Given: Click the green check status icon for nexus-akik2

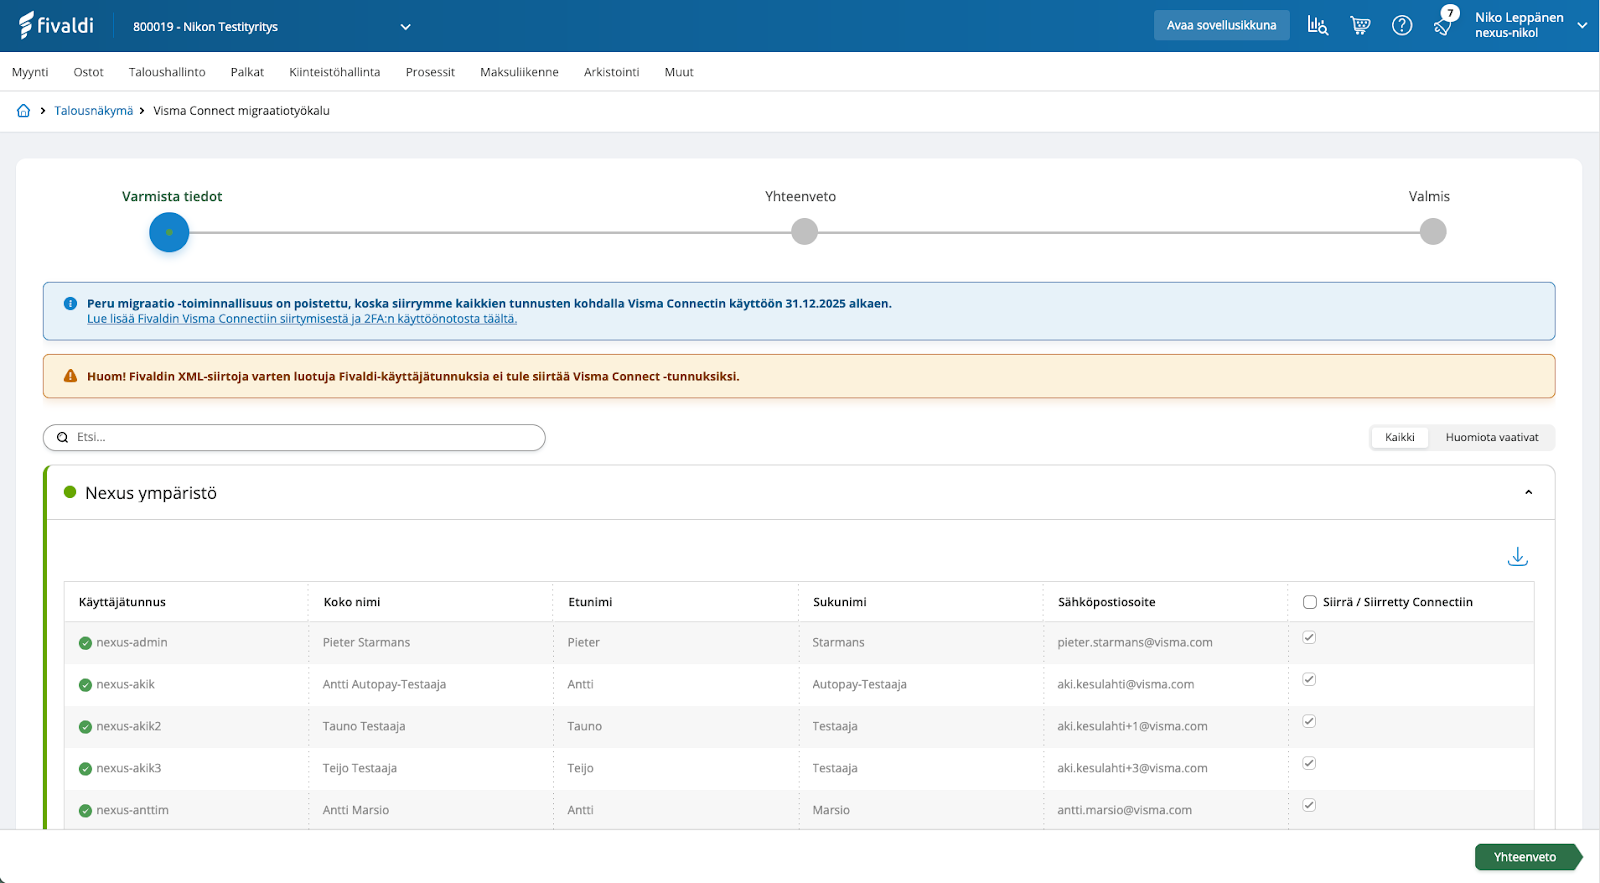Looking at the screenshot, I should 85,727.
